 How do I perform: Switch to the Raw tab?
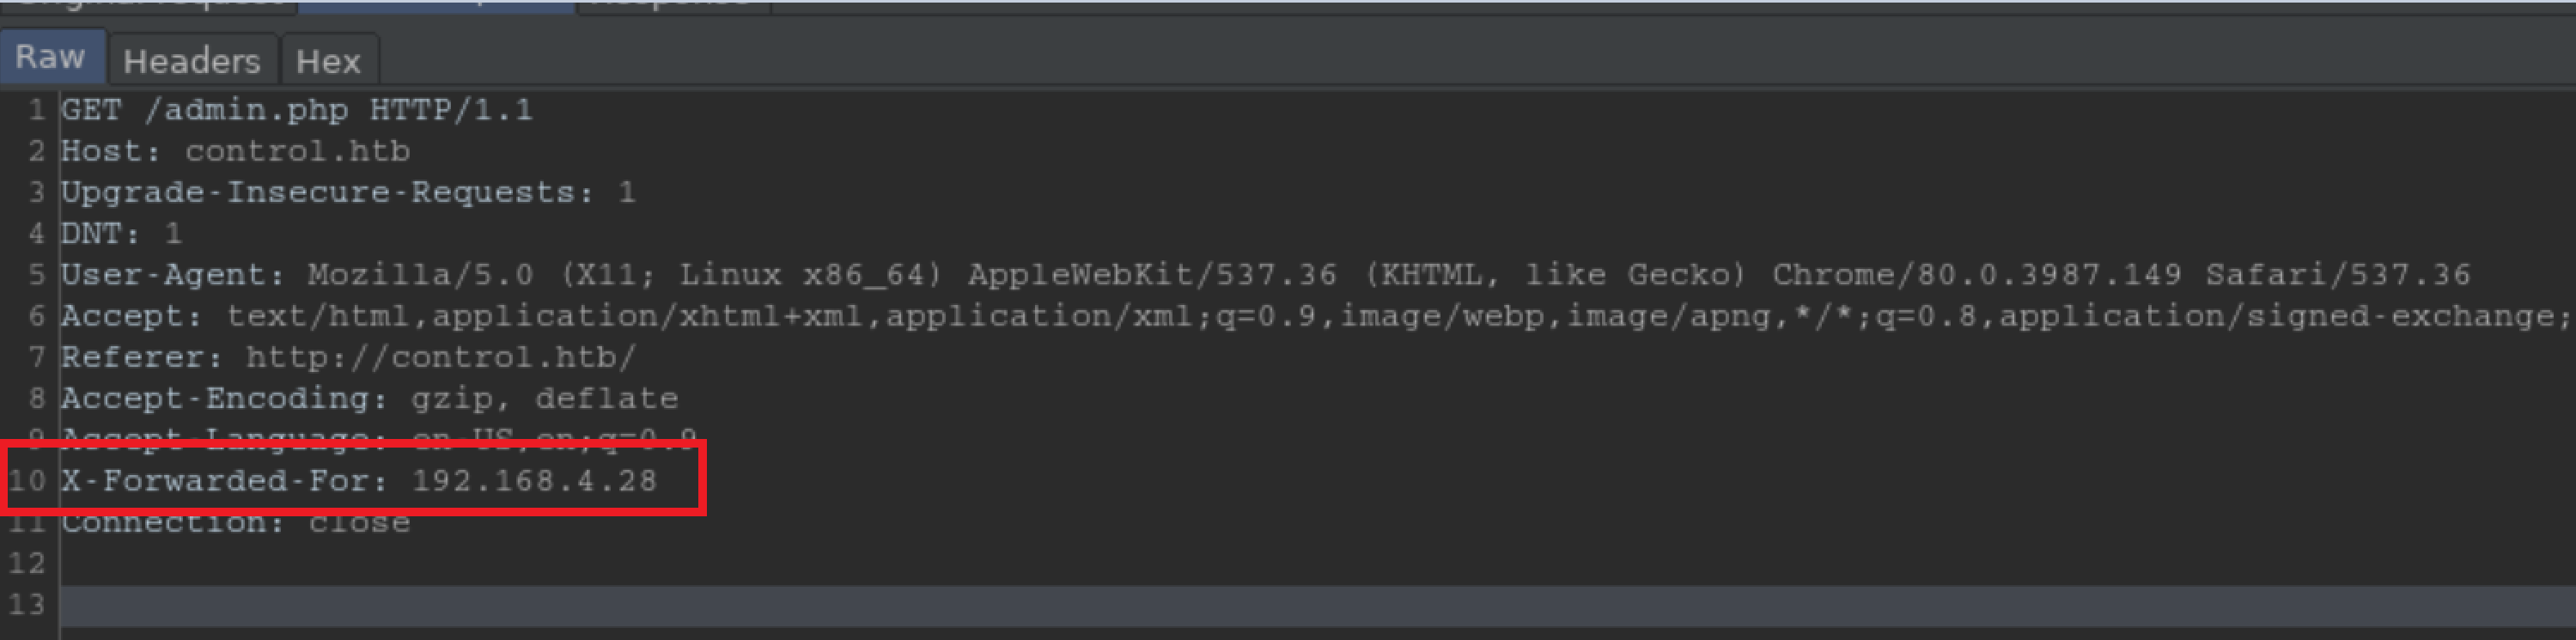point(50,58)
